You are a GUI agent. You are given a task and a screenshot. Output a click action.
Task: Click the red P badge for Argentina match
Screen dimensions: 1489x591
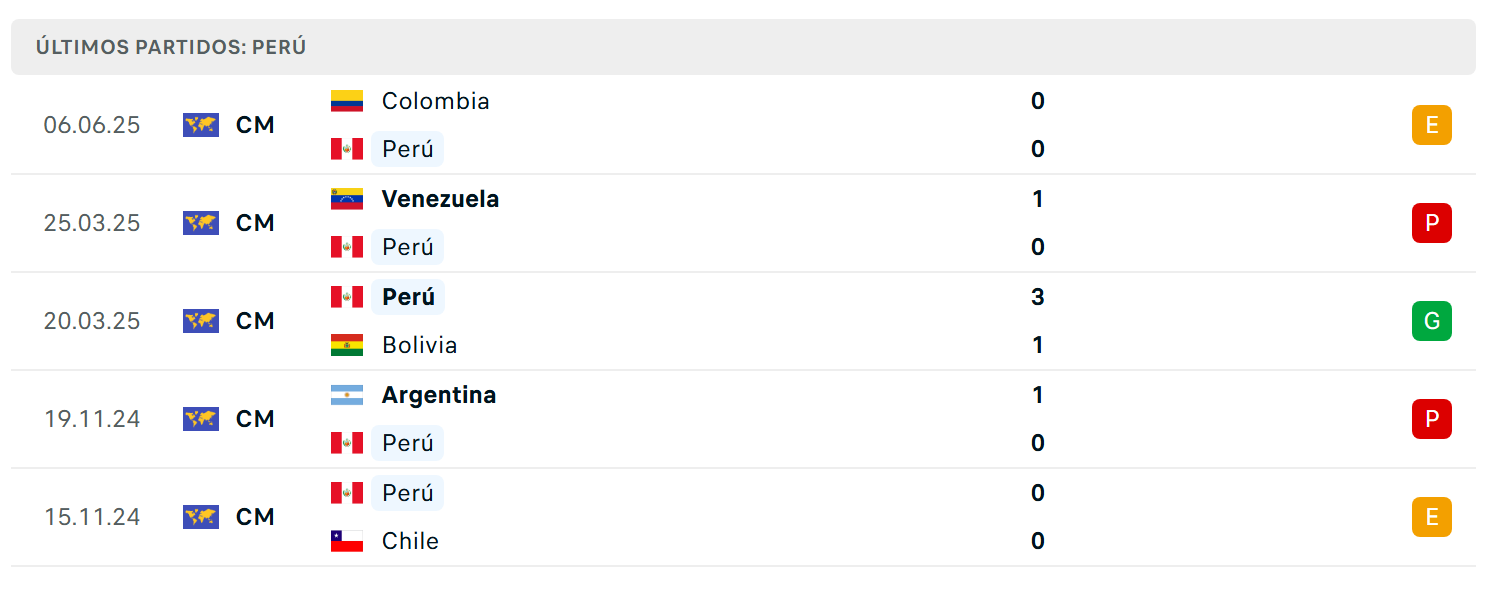point(1431,419)
